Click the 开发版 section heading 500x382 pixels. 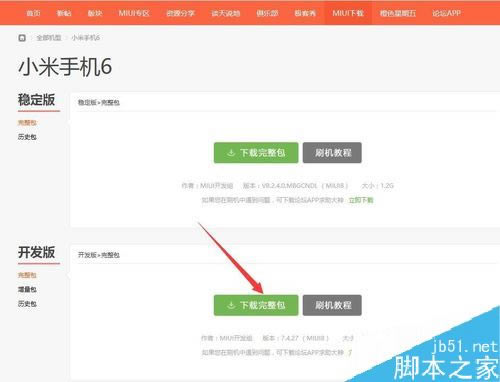(x=37, y=252)
